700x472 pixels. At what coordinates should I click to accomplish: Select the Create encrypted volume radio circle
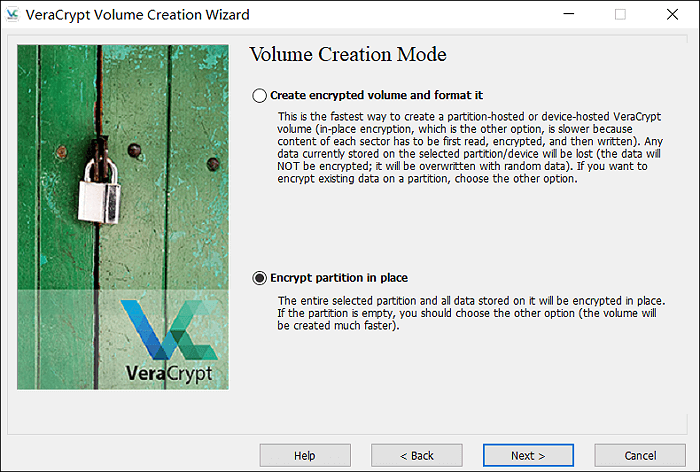[260, 96]
